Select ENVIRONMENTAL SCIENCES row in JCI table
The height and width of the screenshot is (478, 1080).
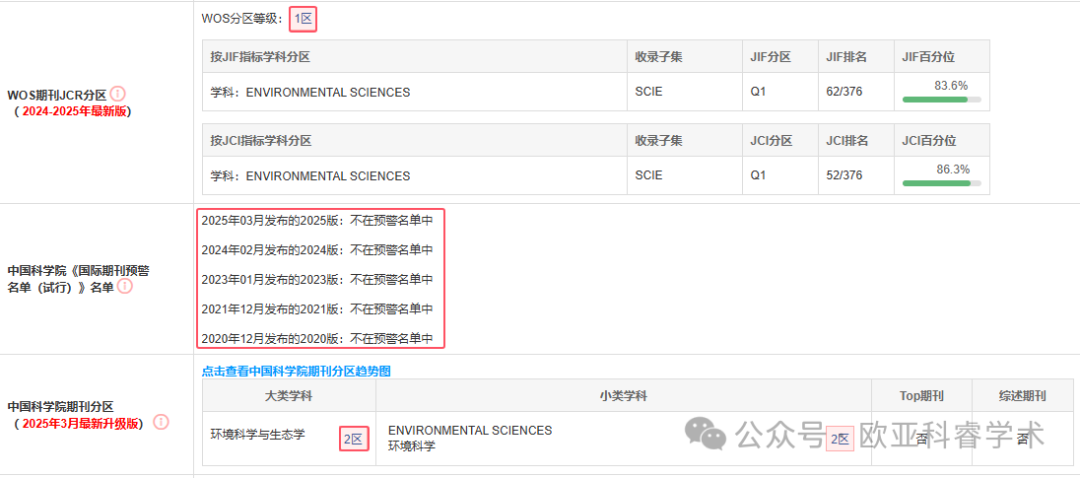tap(596, 176)
